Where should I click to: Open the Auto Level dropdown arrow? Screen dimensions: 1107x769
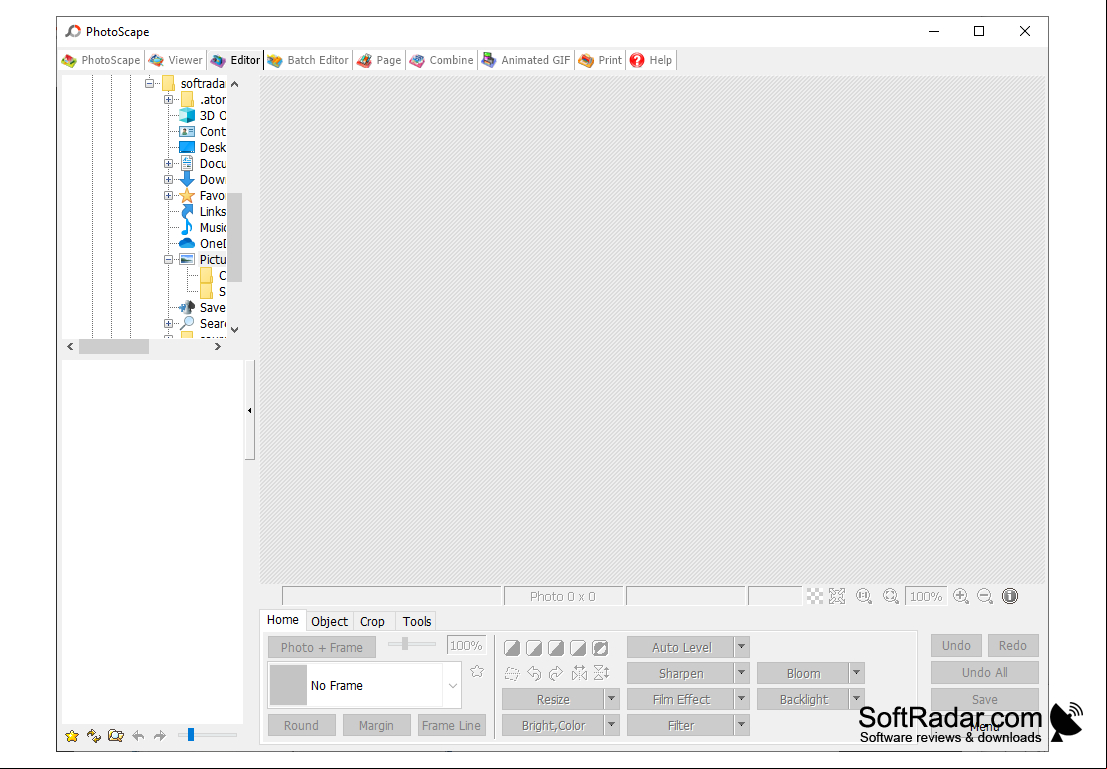pyautogui.click(x=741, y=647)
